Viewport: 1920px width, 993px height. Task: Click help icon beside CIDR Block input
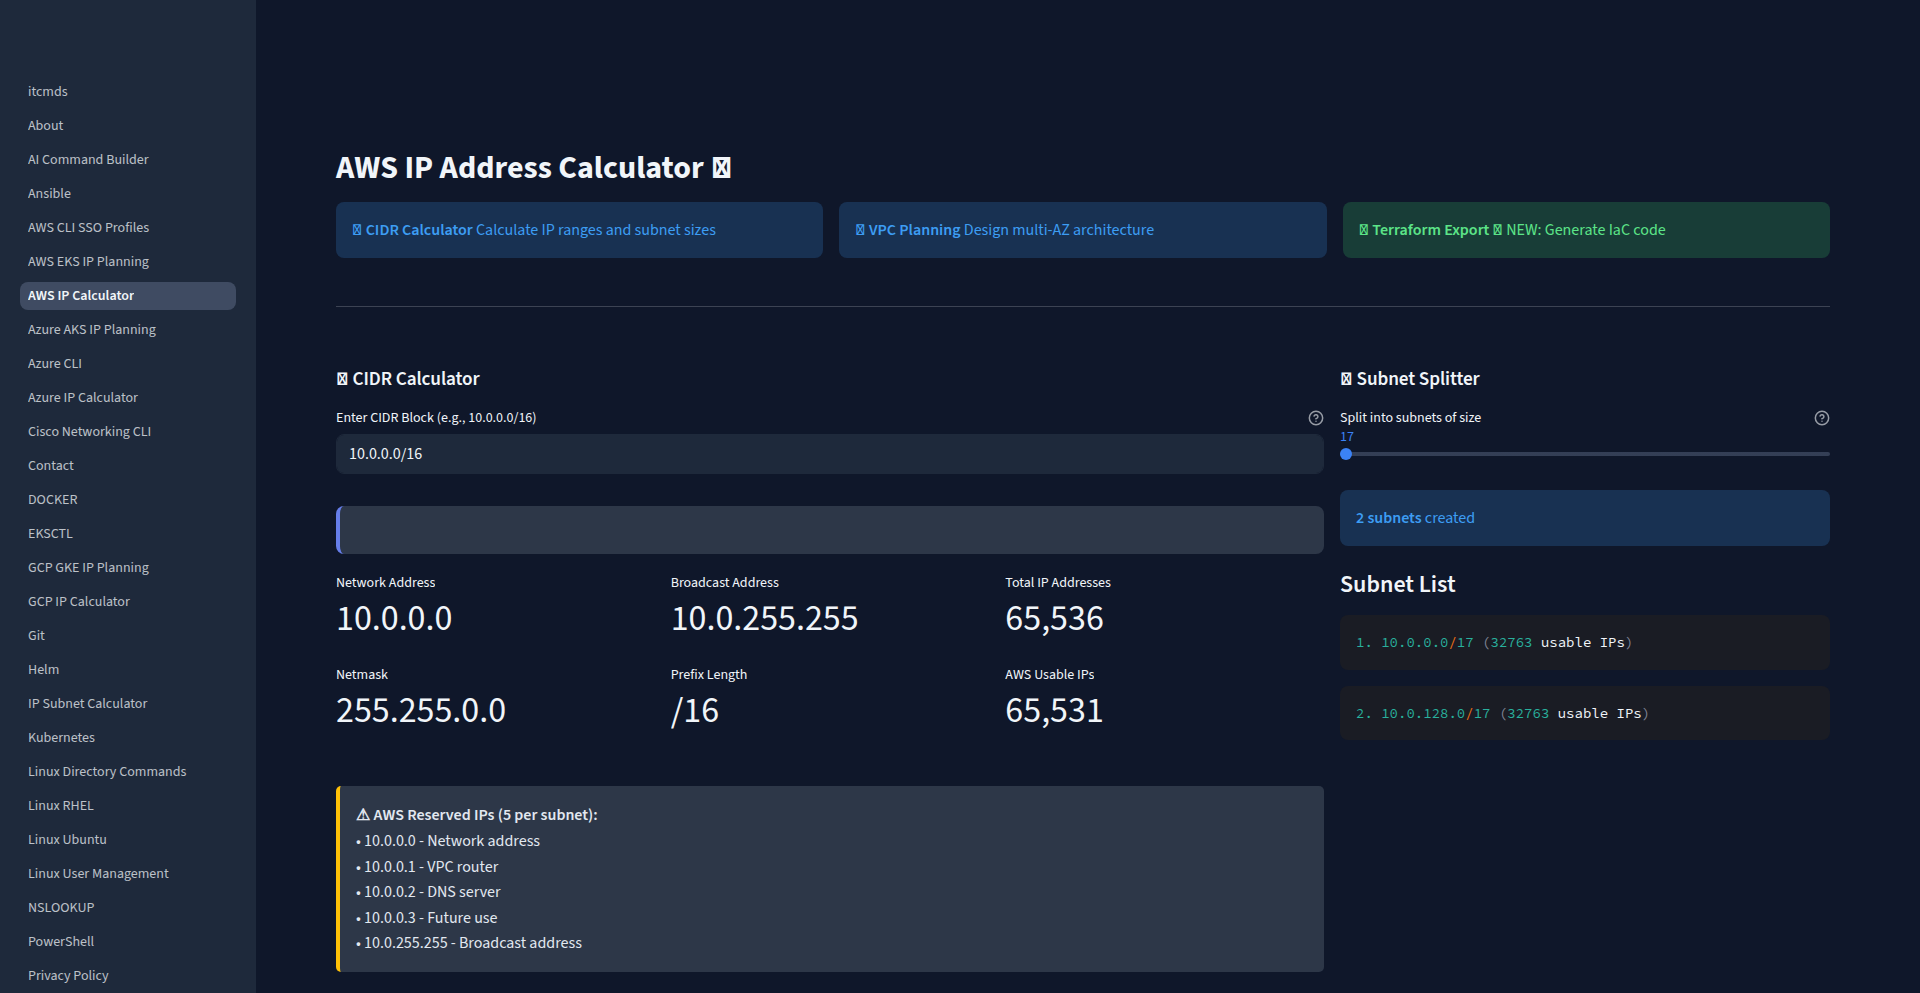[x=1315, y=418]
